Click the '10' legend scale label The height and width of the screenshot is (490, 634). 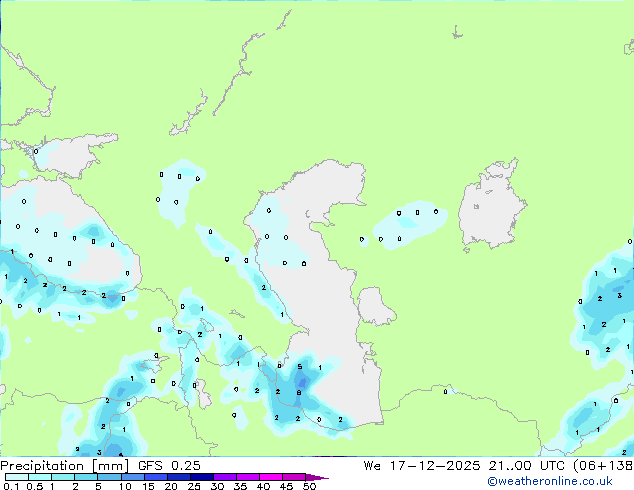pos(125,486)
